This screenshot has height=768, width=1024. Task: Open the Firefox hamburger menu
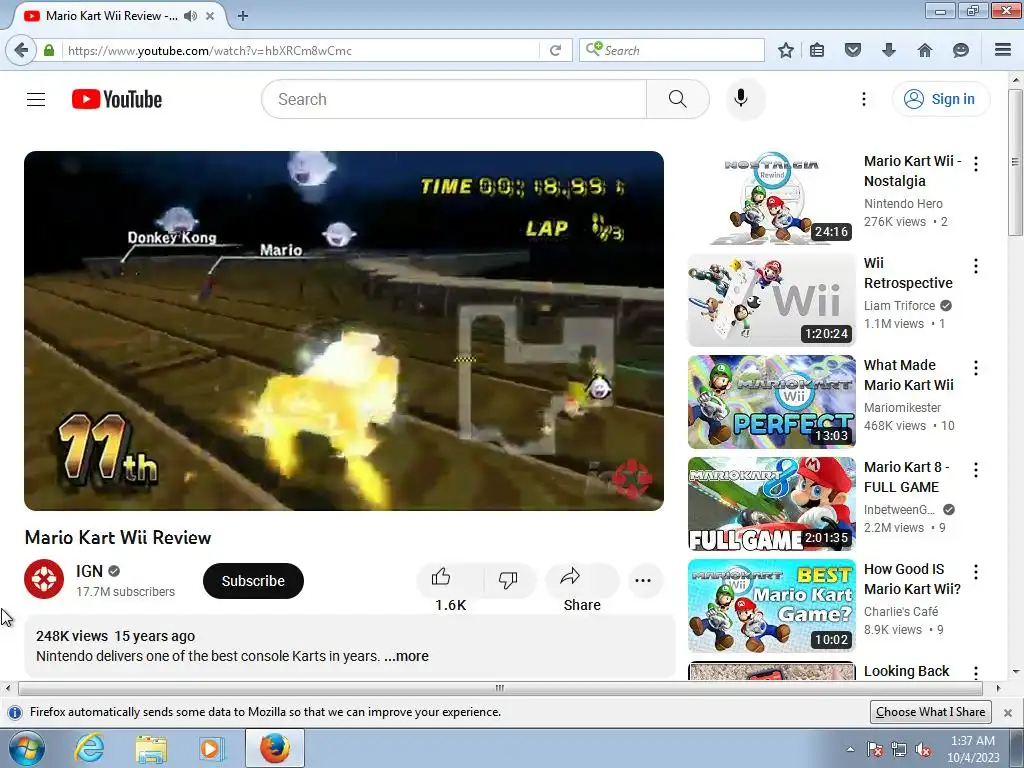[x=1003, y=50]
